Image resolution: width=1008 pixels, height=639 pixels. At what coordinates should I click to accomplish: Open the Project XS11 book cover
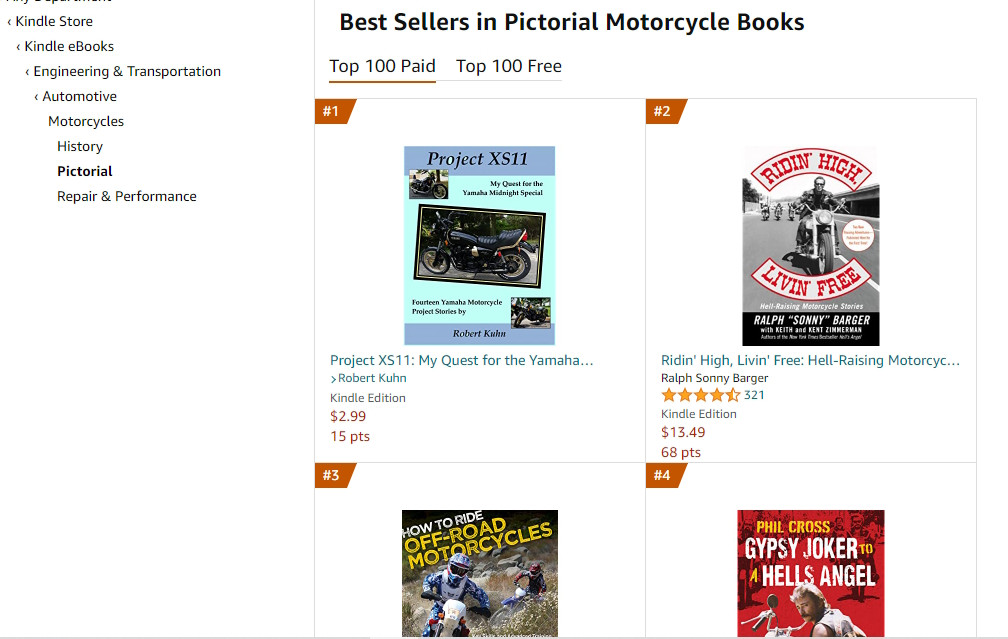(479, 245)
